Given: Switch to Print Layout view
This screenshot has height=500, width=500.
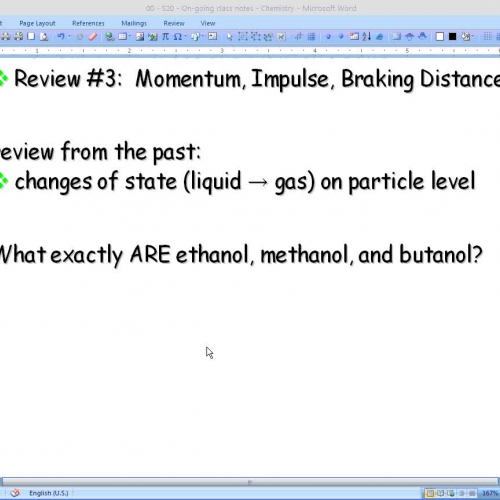Looking at the screenshot, I should (430, 493).
